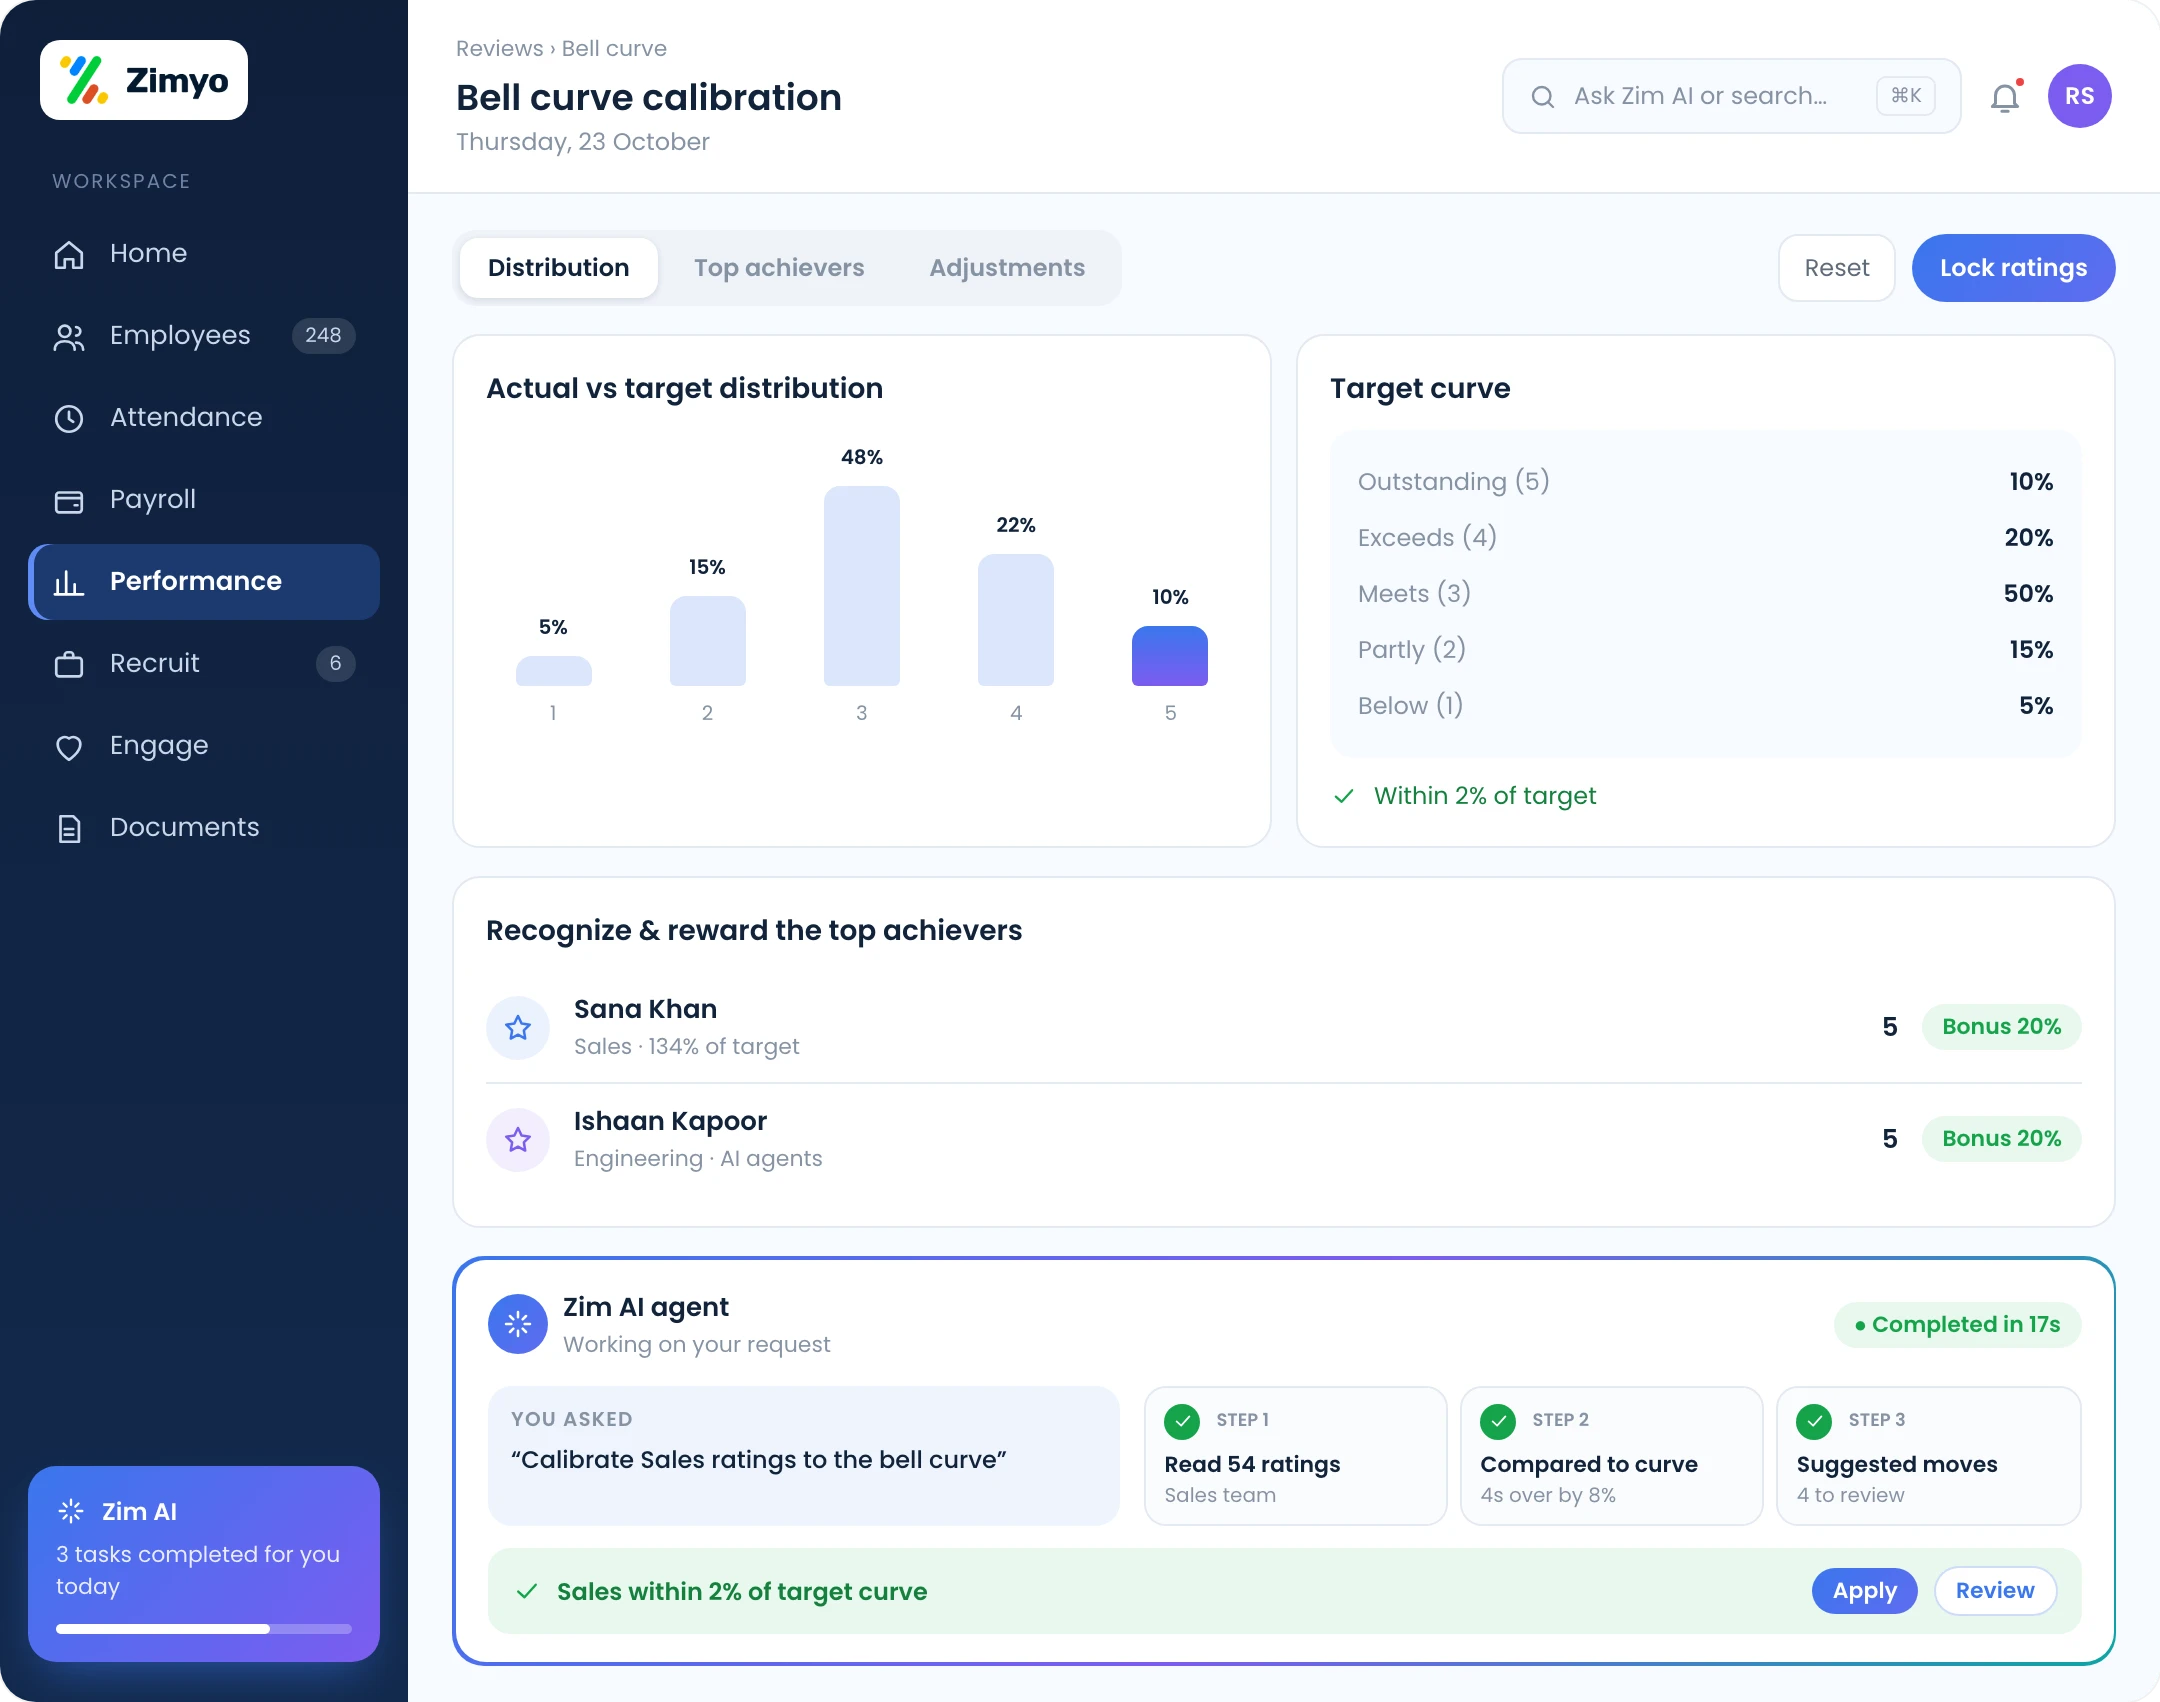Click the rating 5 highlighted bar
2160x1702 pixels.
pos(1170,656)
